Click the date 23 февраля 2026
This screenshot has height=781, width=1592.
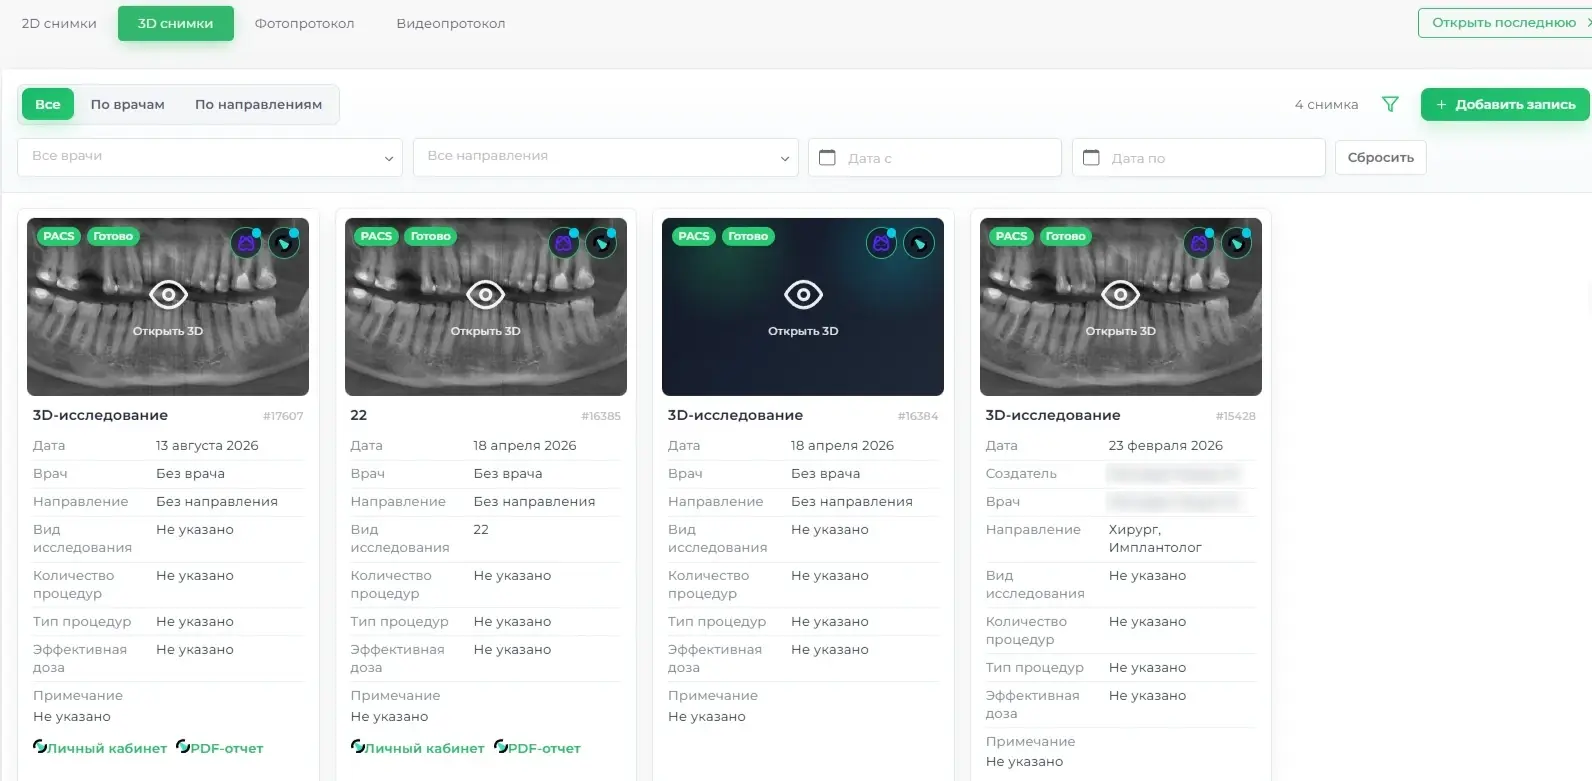(1166, 446)
